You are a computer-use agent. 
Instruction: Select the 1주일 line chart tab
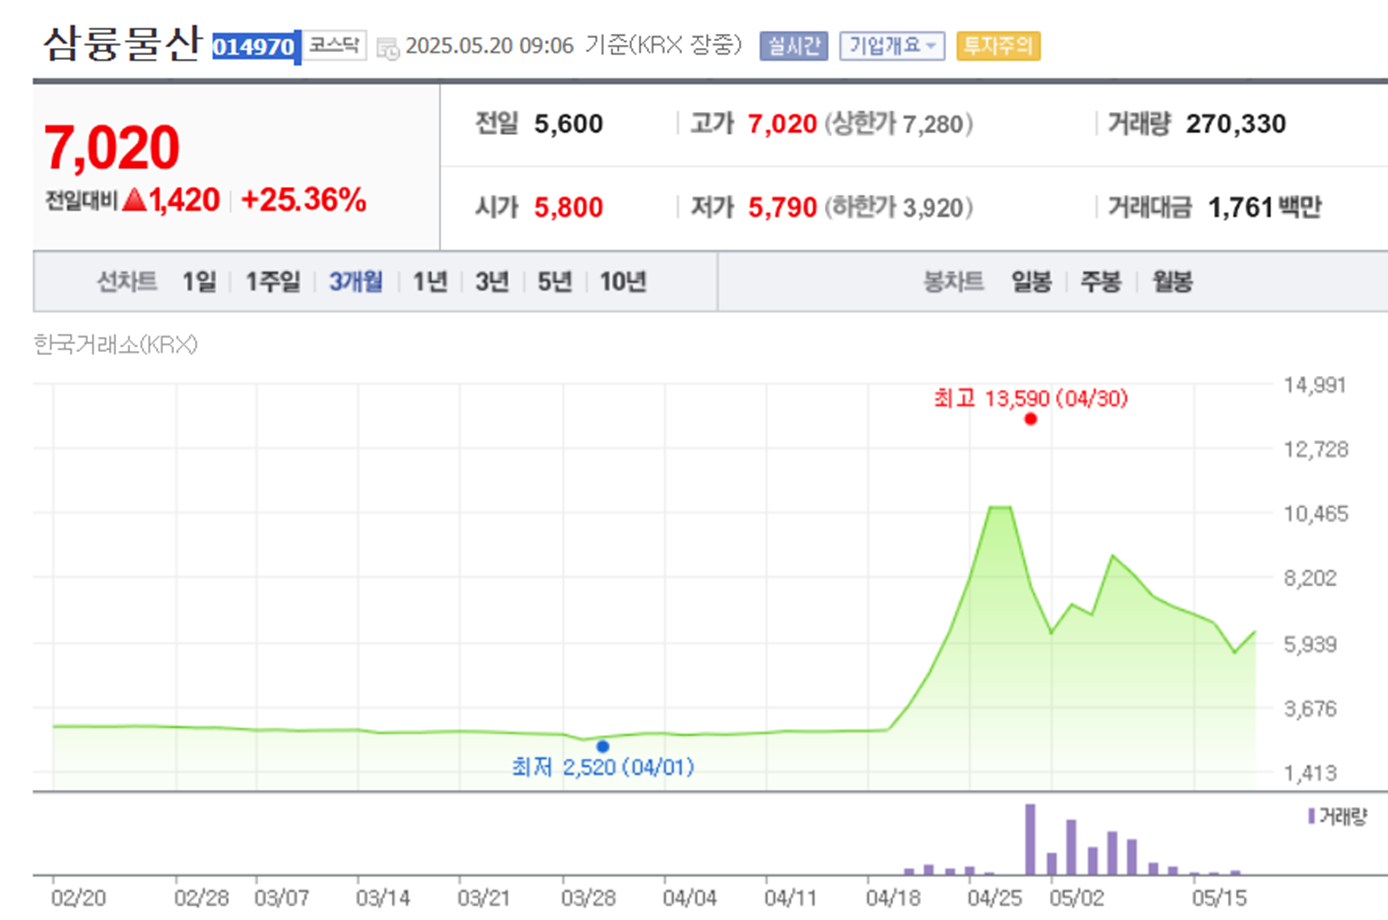tap(273, 282)
